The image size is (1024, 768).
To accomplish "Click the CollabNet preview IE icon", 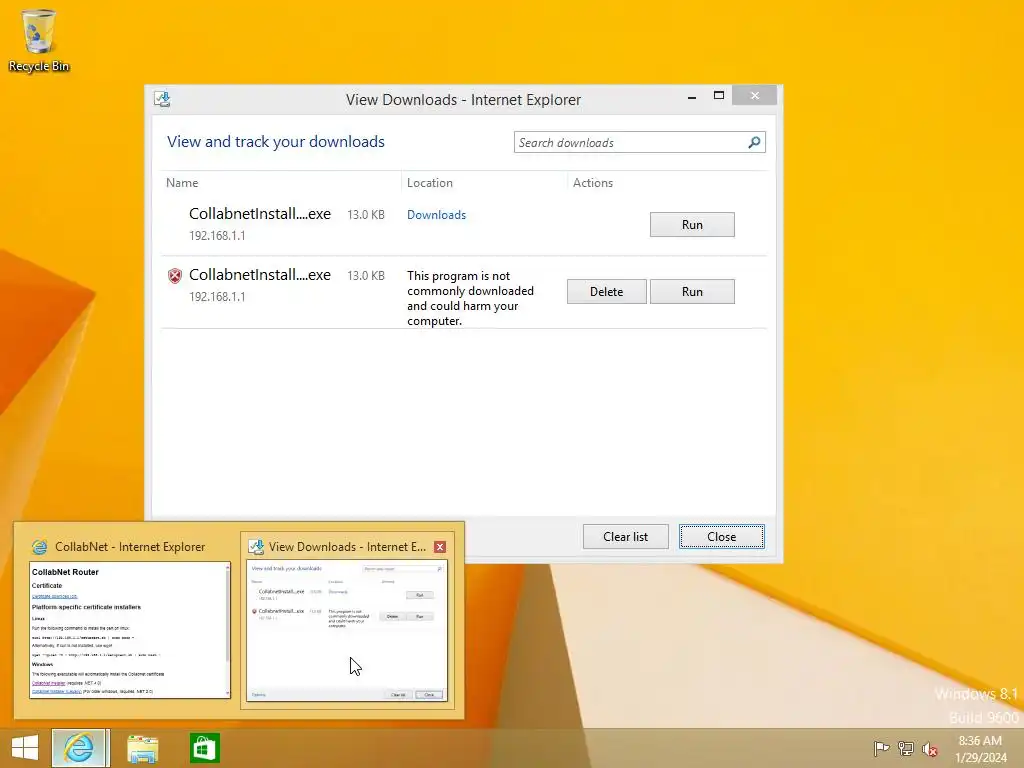I will [x=40, y=547].
